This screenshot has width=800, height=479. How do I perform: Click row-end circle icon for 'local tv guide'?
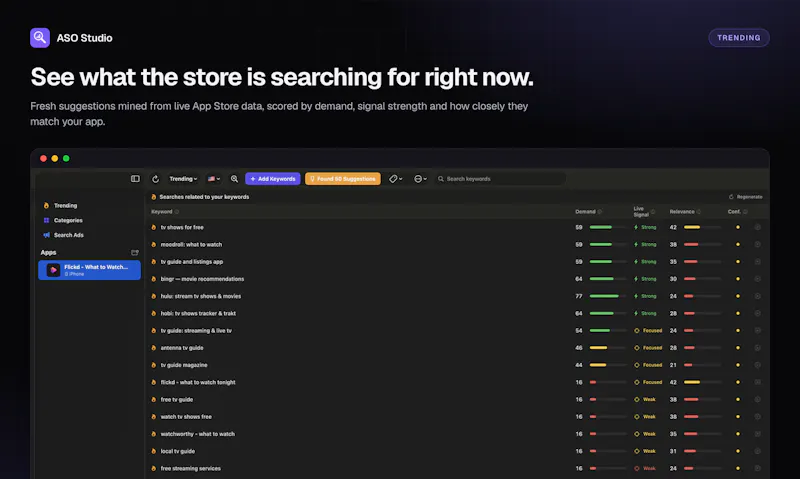click(758, 451)
